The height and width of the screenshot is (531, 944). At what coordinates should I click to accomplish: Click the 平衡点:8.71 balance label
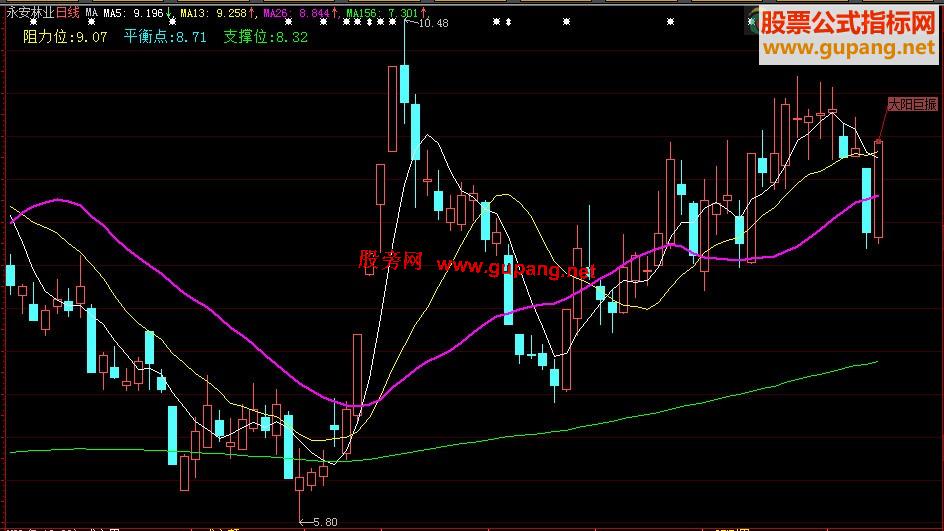[x=165, y=37]
